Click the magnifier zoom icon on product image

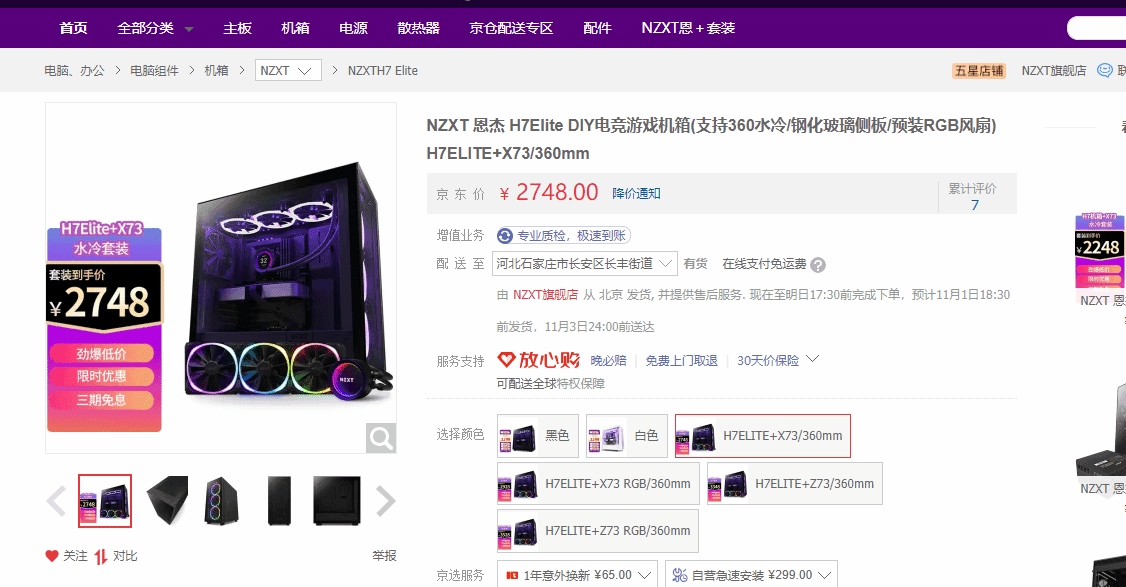tap(381, 438)
